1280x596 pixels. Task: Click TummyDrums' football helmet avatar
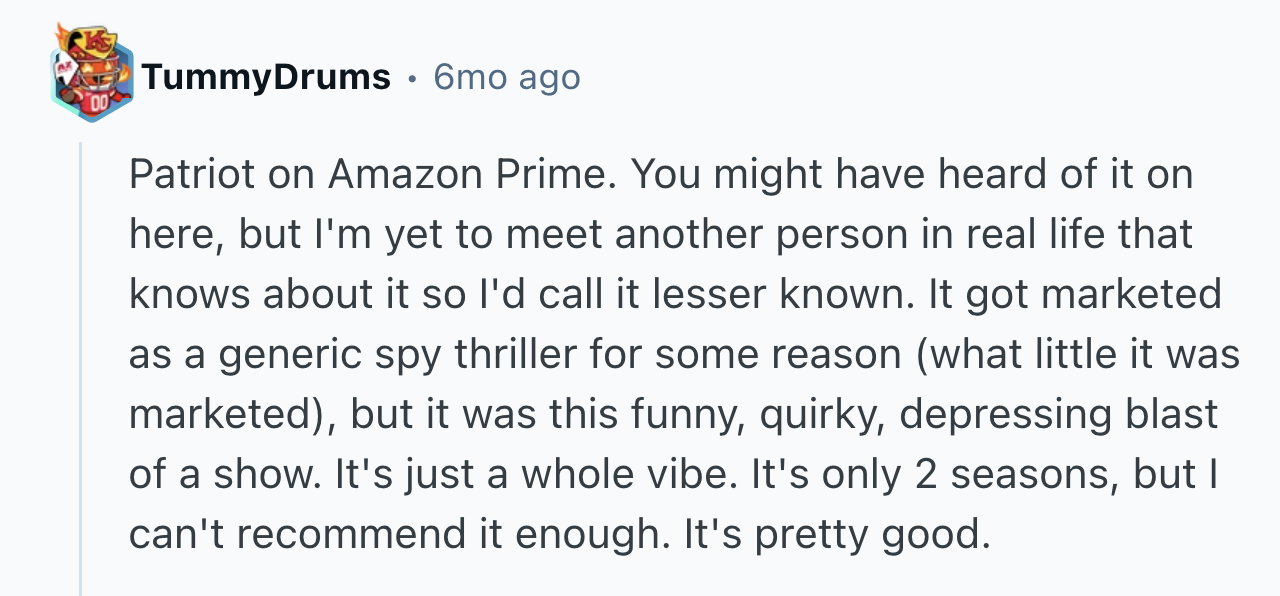pos(91,76)
